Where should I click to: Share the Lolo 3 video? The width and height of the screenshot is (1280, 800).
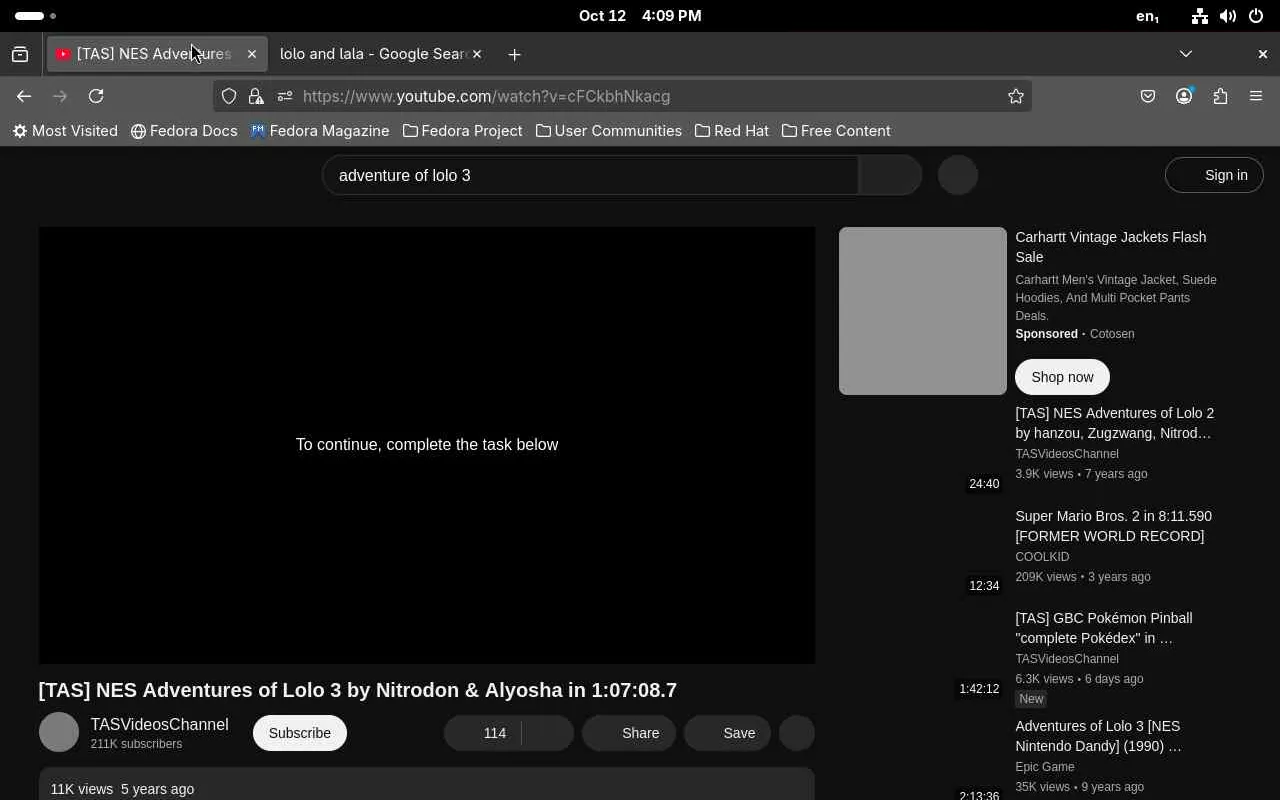[x=629, y=733]
